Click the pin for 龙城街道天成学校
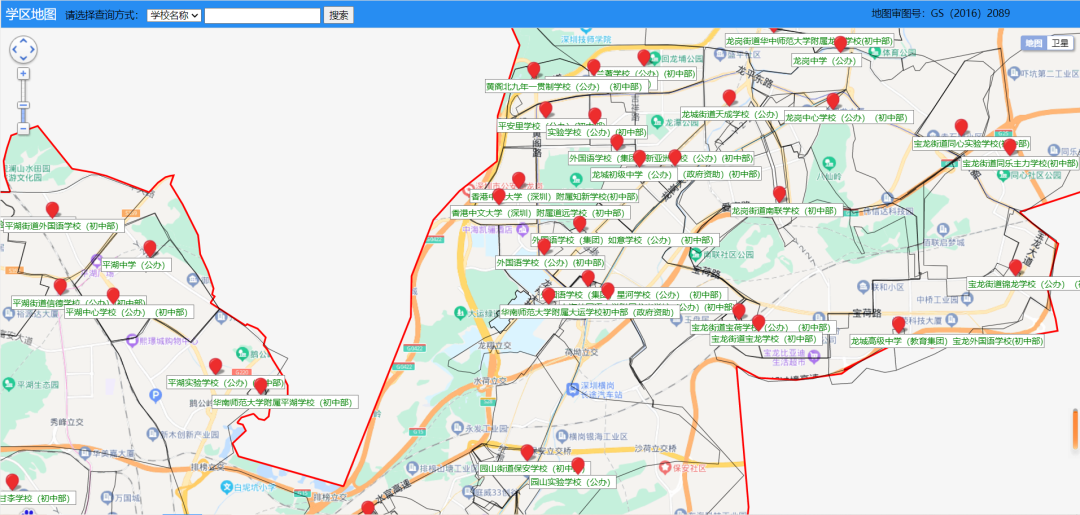Image resolution: width=1080 pixels, height=515 pixels. [x=729, y=98]
